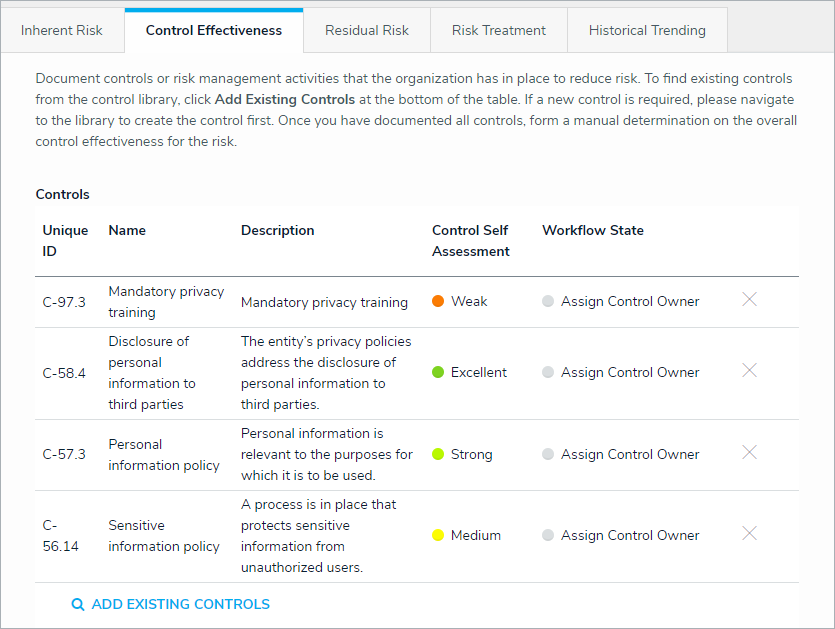Remove the Disclosure of personal information control
The width and height of the screenshot is (835, 629).
click(749, 370)
